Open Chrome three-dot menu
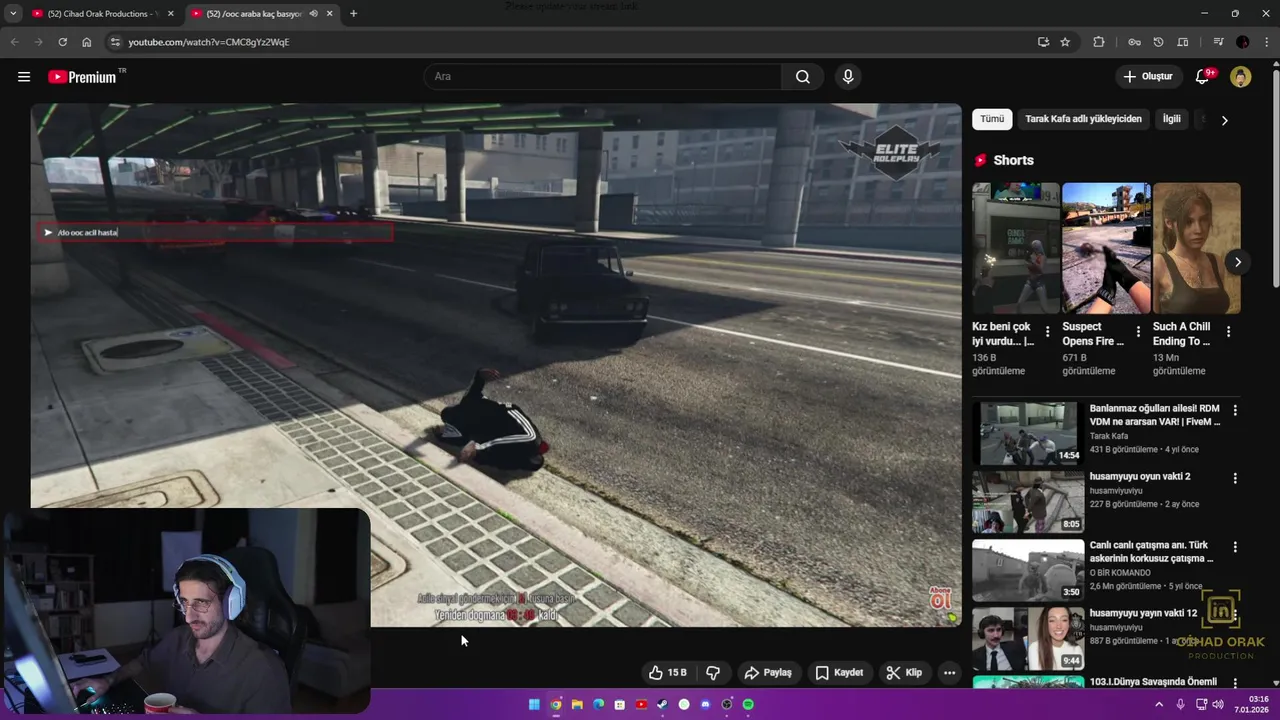This screenshot has width=1280, height=720. pos(1267,42)
